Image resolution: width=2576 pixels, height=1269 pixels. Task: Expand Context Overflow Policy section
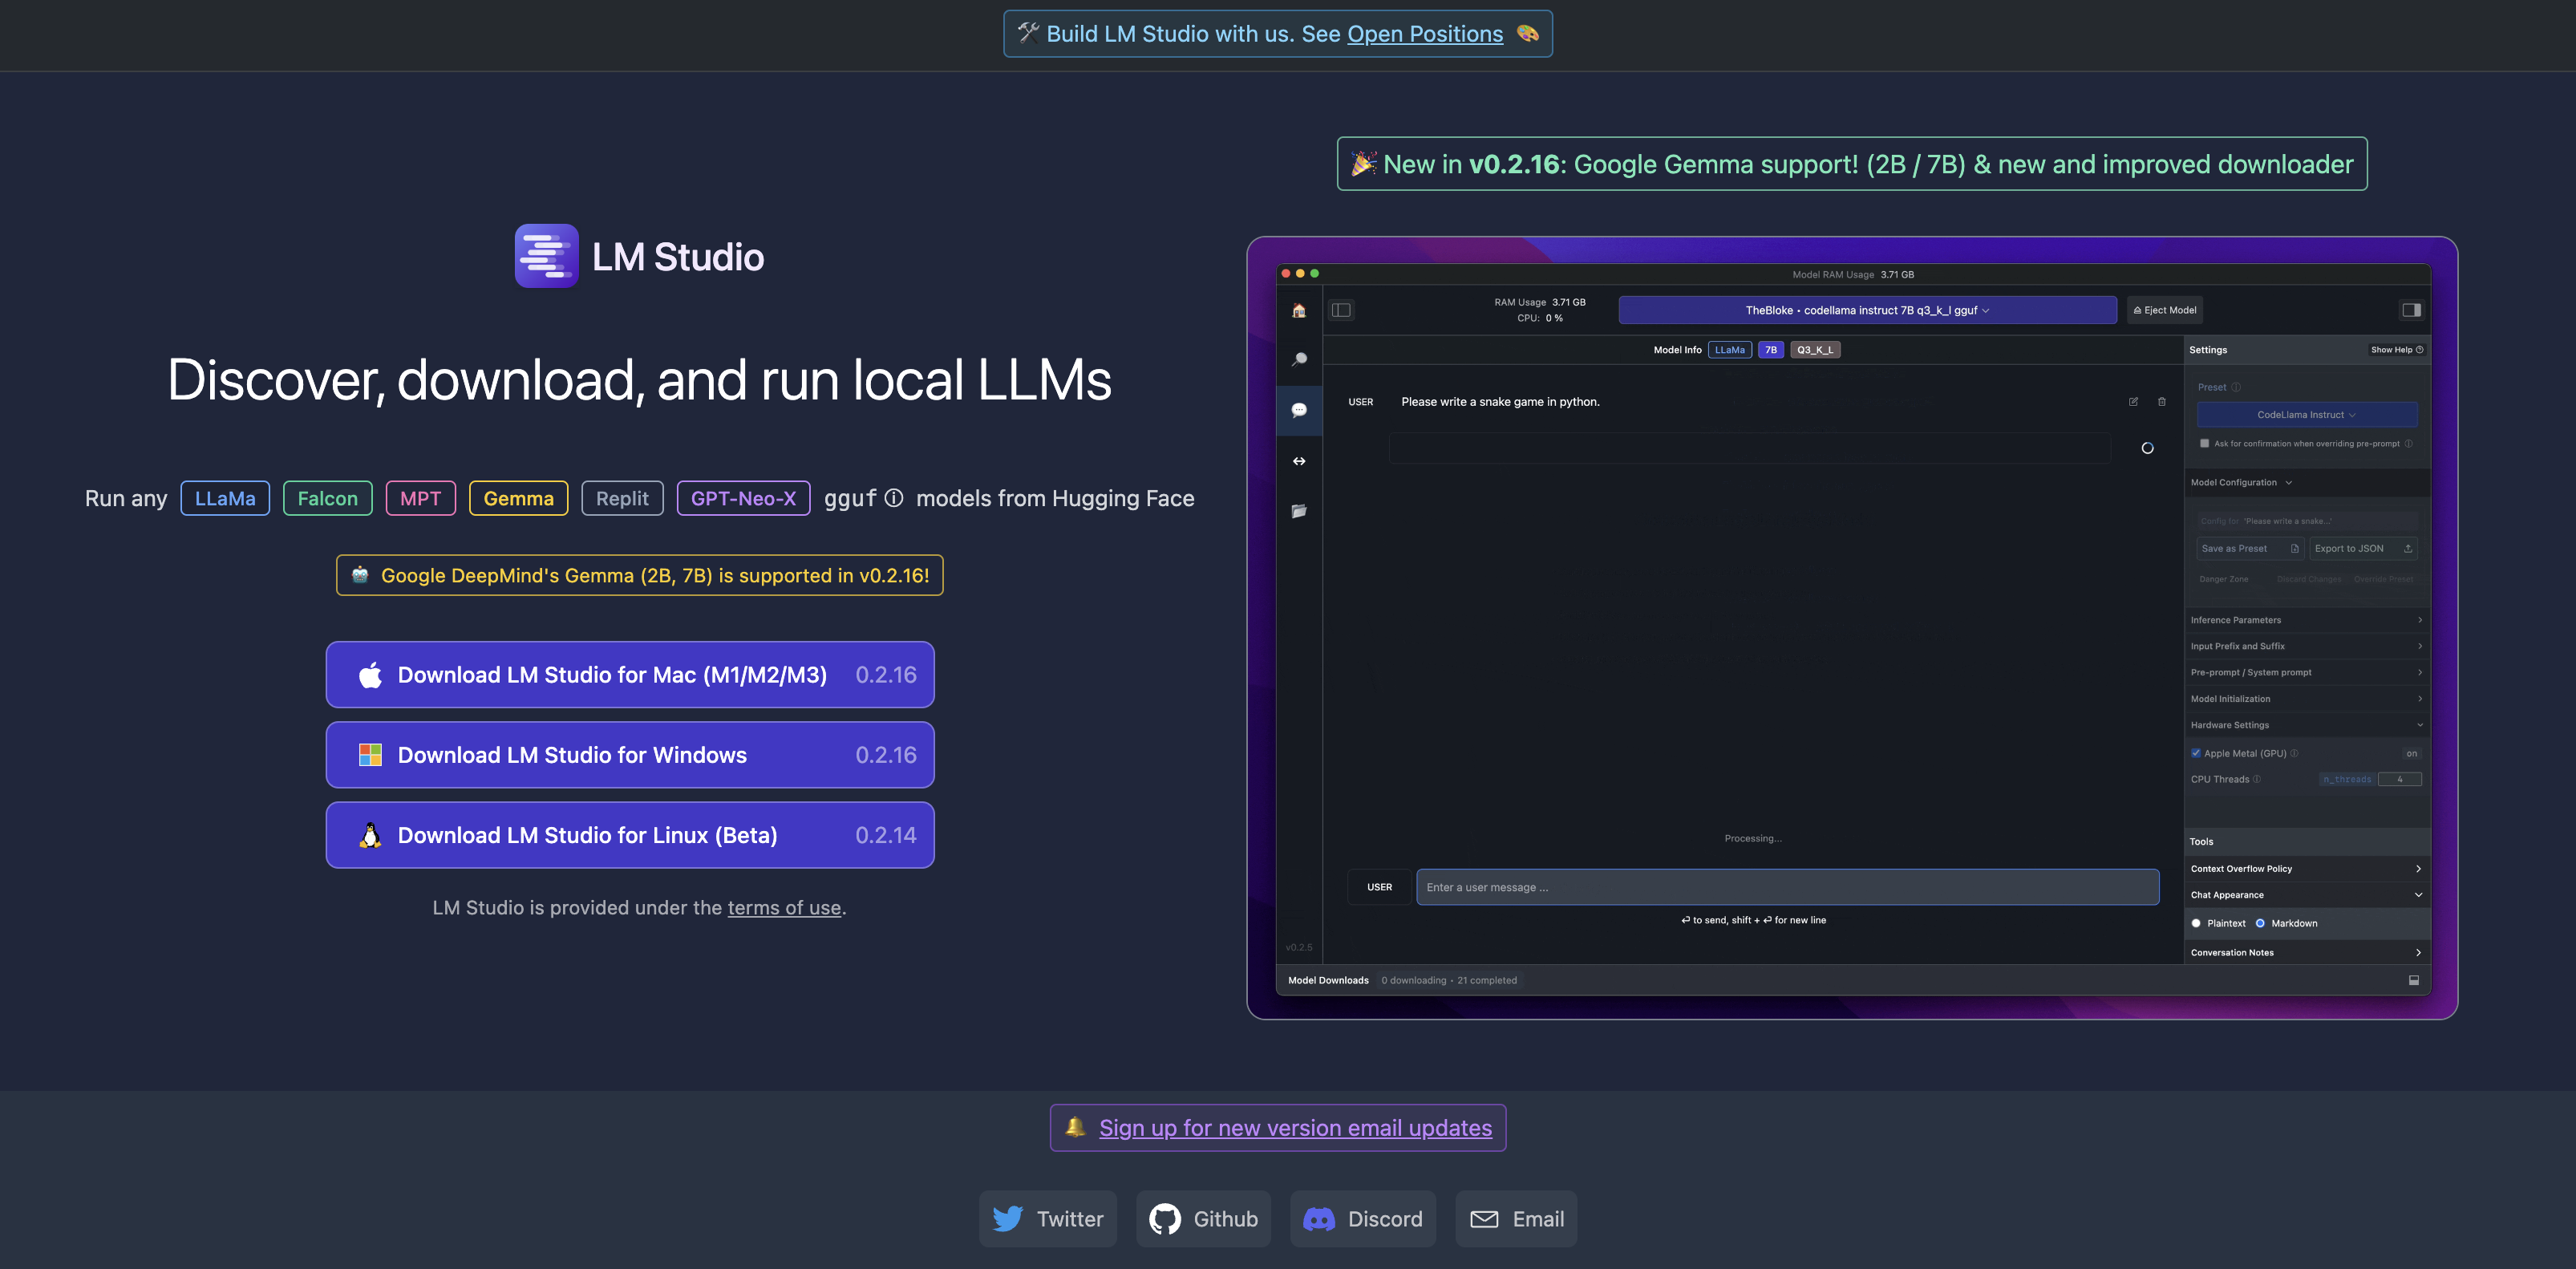click(x=2306, y=869)
